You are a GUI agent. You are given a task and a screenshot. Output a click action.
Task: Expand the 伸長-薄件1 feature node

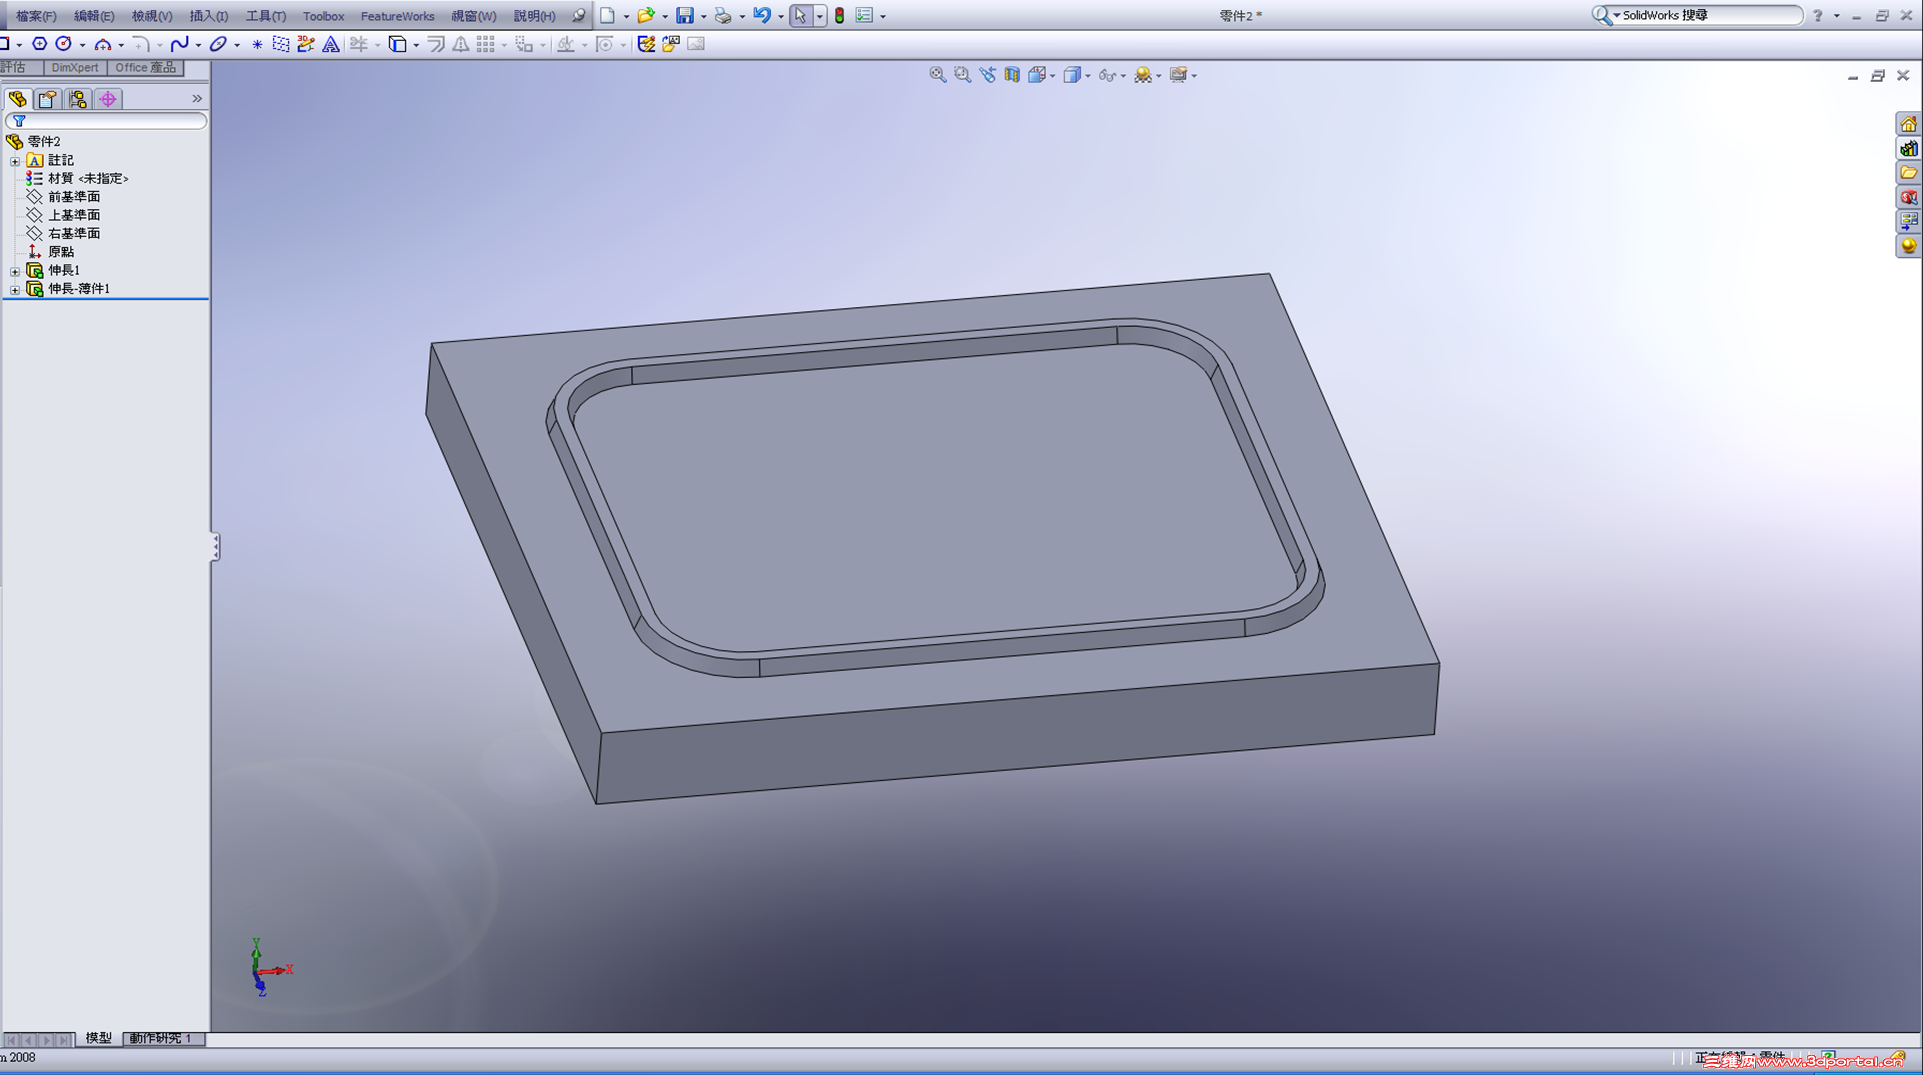[x=15, y=290]
